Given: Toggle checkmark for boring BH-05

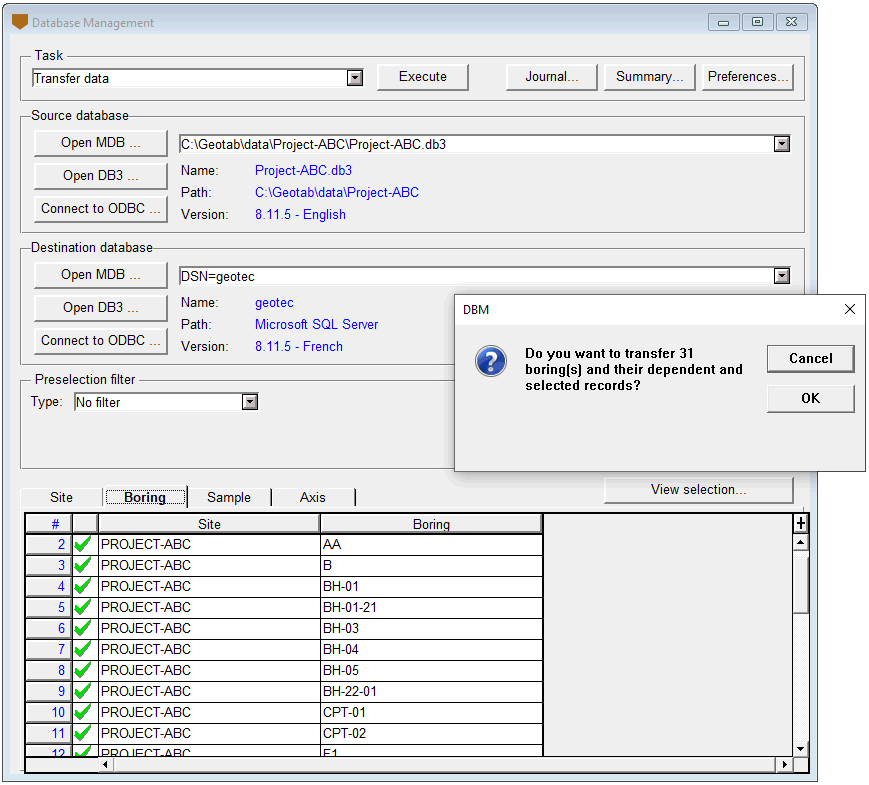Looking at the screenshot, I should coord(84,670).
